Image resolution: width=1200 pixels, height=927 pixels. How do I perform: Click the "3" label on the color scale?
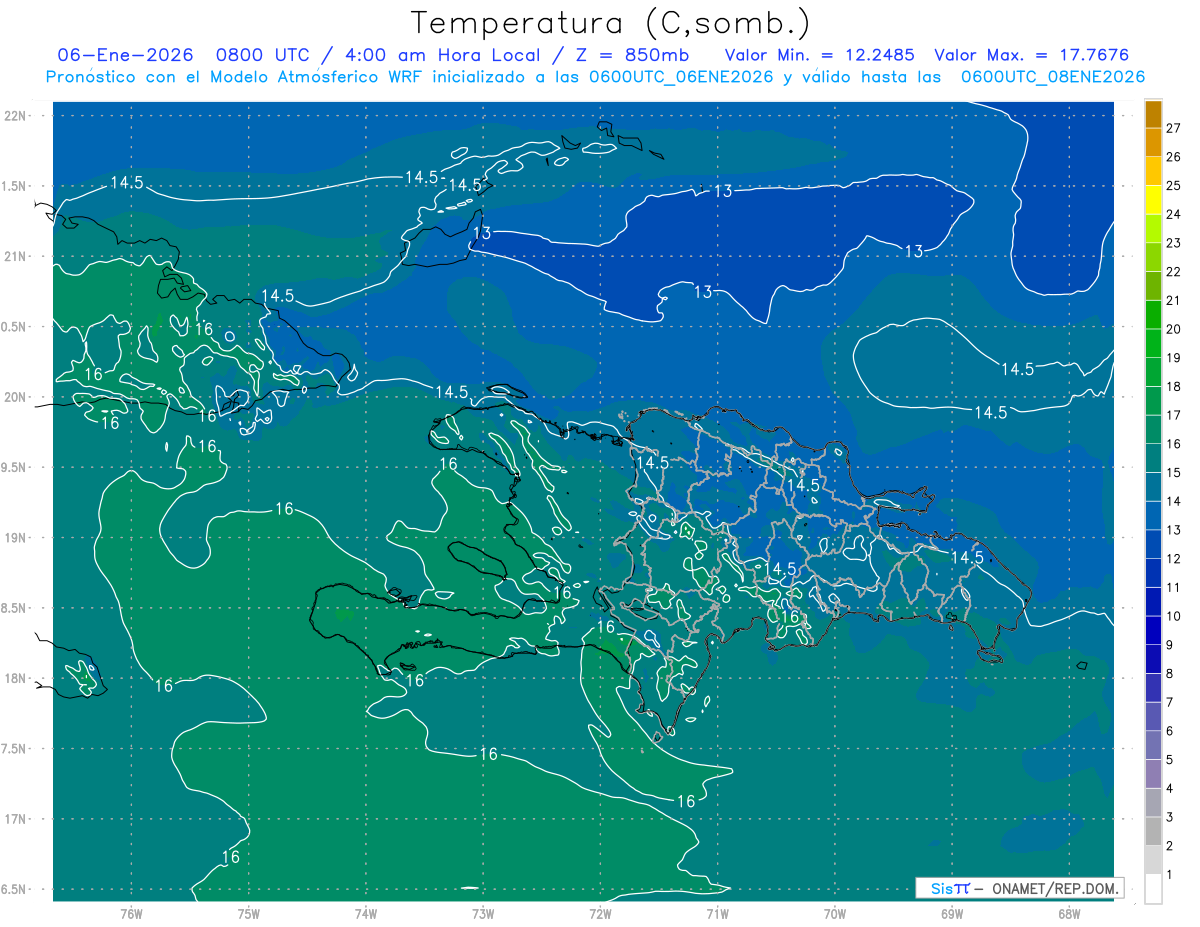pyautogui.click(x=1170, y=818)
